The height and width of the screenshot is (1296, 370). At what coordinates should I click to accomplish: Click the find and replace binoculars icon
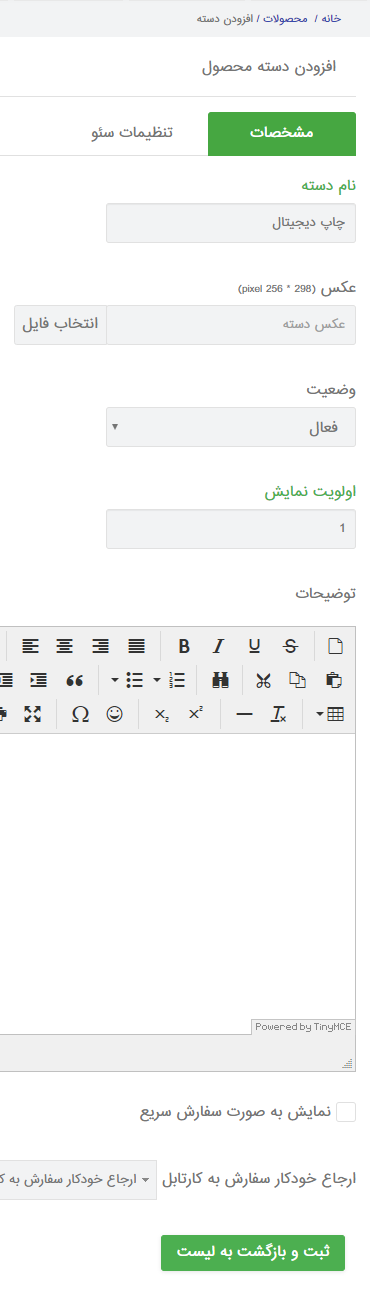(221, 680)
